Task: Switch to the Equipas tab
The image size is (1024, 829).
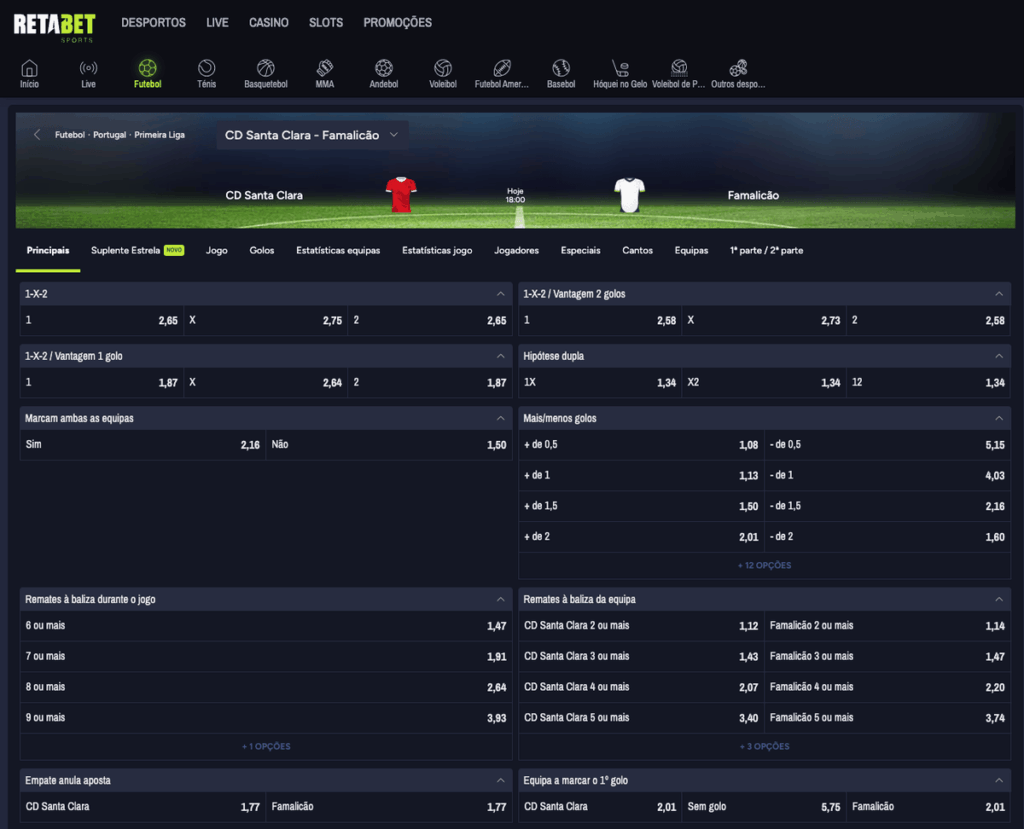Action: [x=692, y=250]
